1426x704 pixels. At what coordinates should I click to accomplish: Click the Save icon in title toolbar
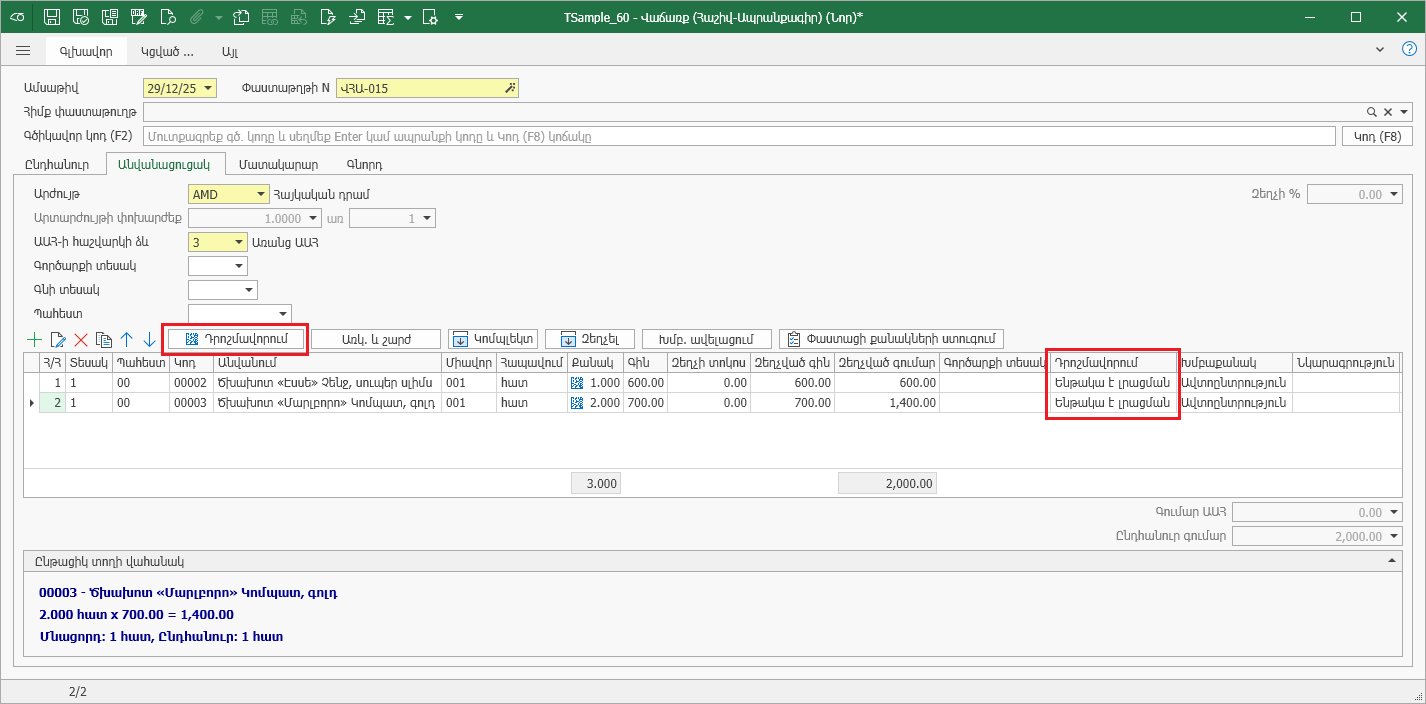click(x=52, y=17)
